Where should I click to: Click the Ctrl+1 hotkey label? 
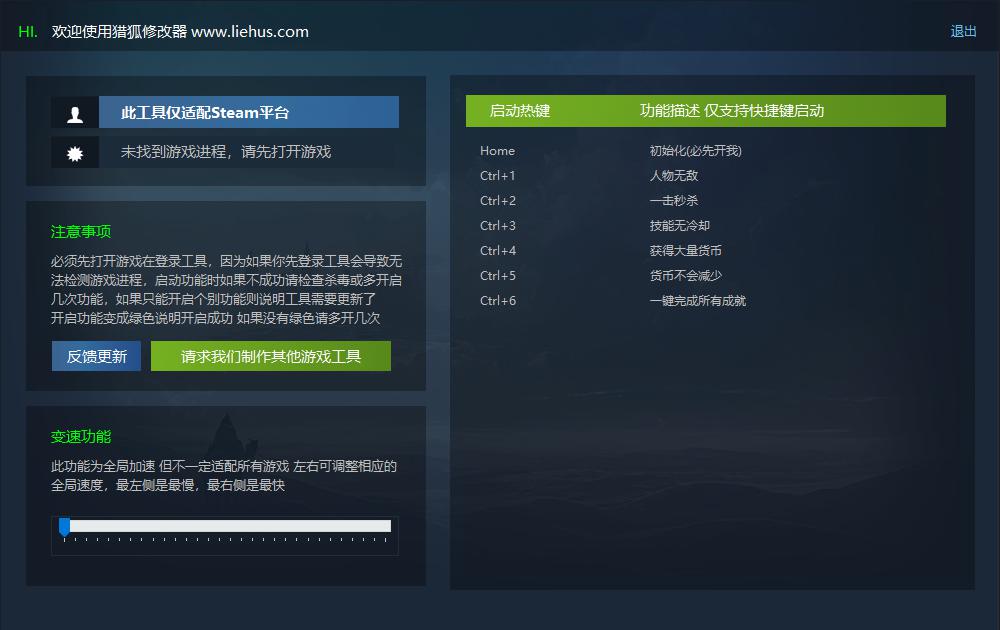(497, 176)
